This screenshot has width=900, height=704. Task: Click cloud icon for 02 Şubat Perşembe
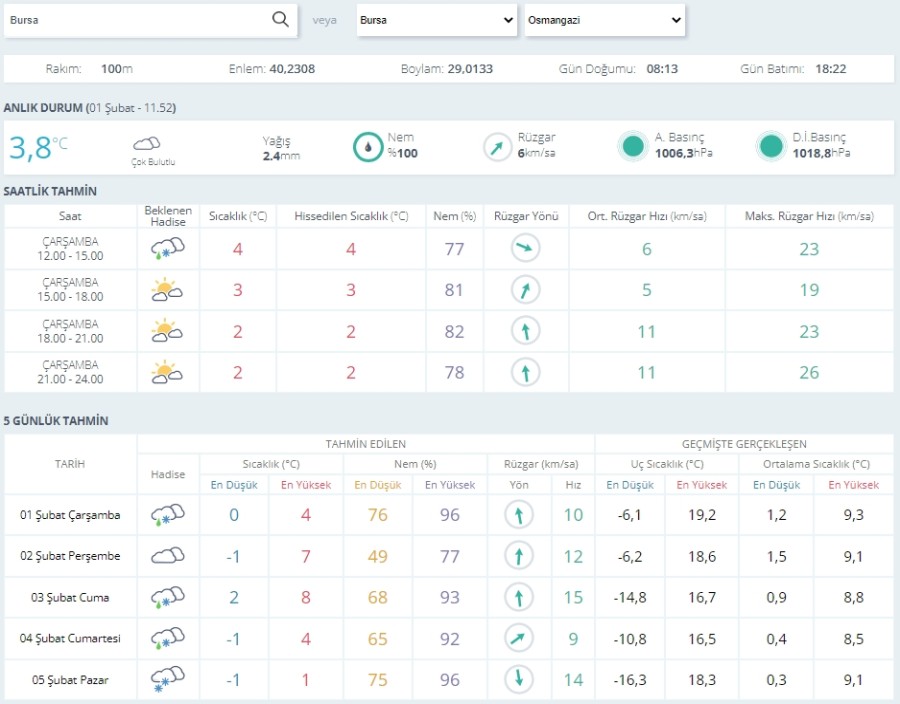167,556
